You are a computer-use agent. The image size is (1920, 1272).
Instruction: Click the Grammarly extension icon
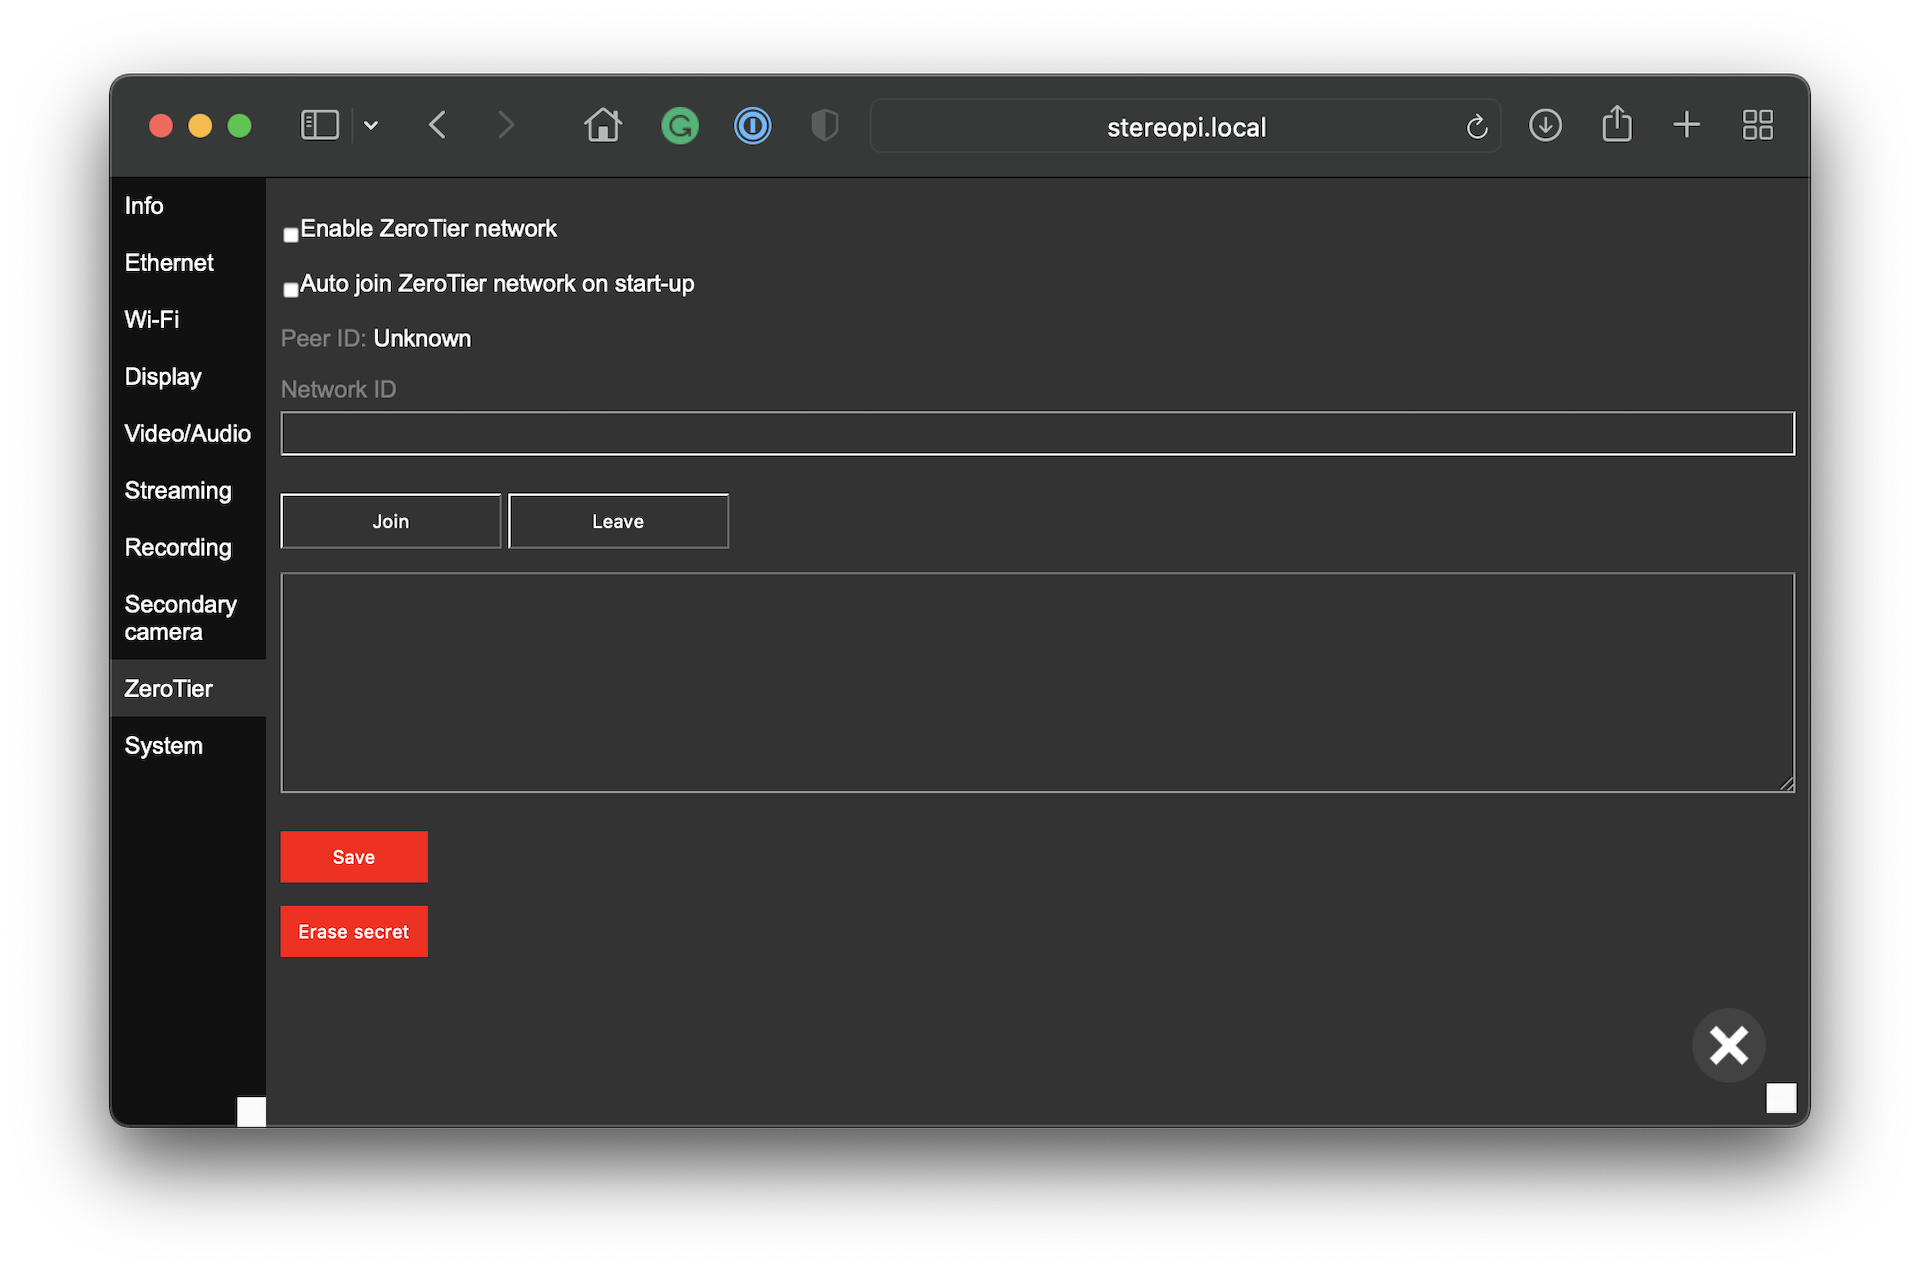(680, 126)
